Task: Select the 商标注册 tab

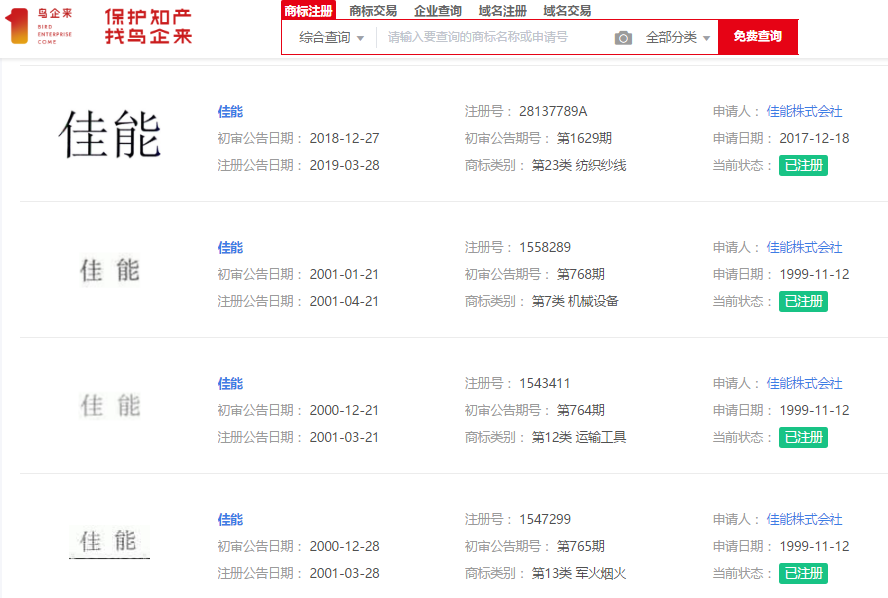Action: [309, 11]
